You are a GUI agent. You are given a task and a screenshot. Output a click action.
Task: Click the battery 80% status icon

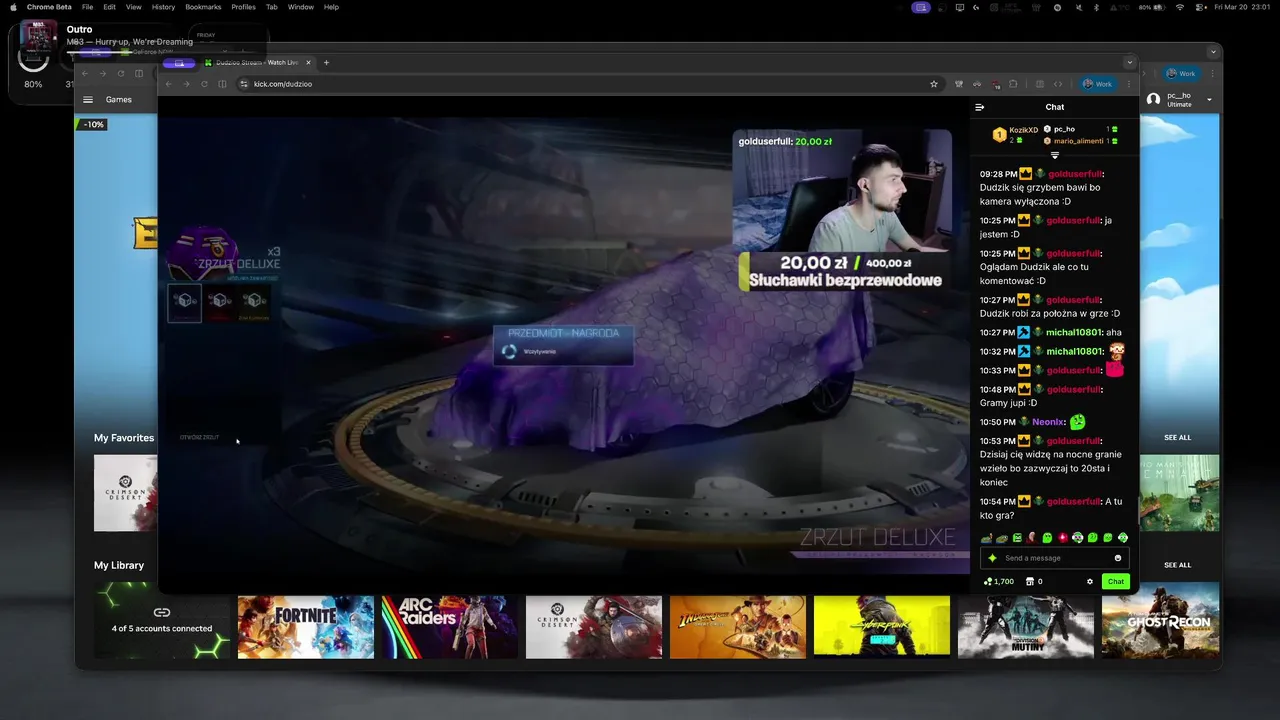pyautogui.click(x=1152, y=7)
